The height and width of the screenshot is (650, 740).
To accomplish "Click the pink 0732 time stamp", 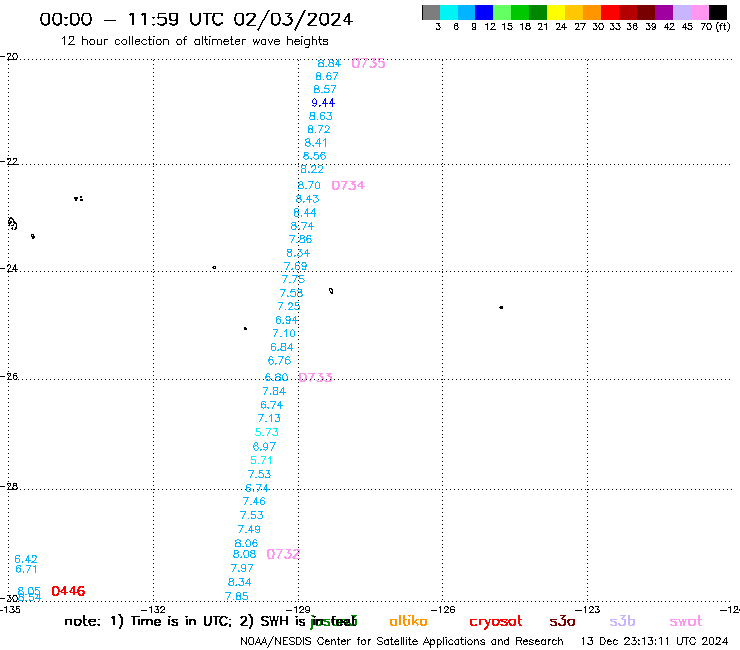I will (283, 554).
